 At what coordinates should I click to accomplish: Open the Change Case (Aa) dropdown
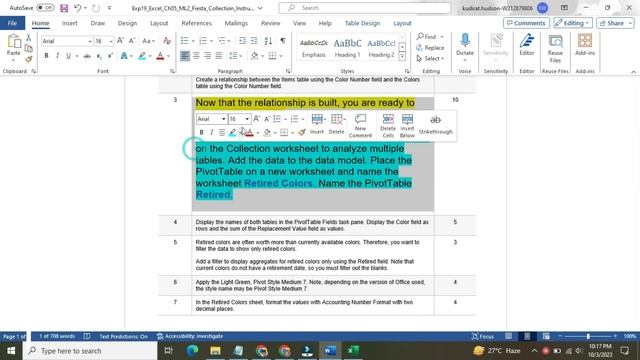tap(149, 41)
